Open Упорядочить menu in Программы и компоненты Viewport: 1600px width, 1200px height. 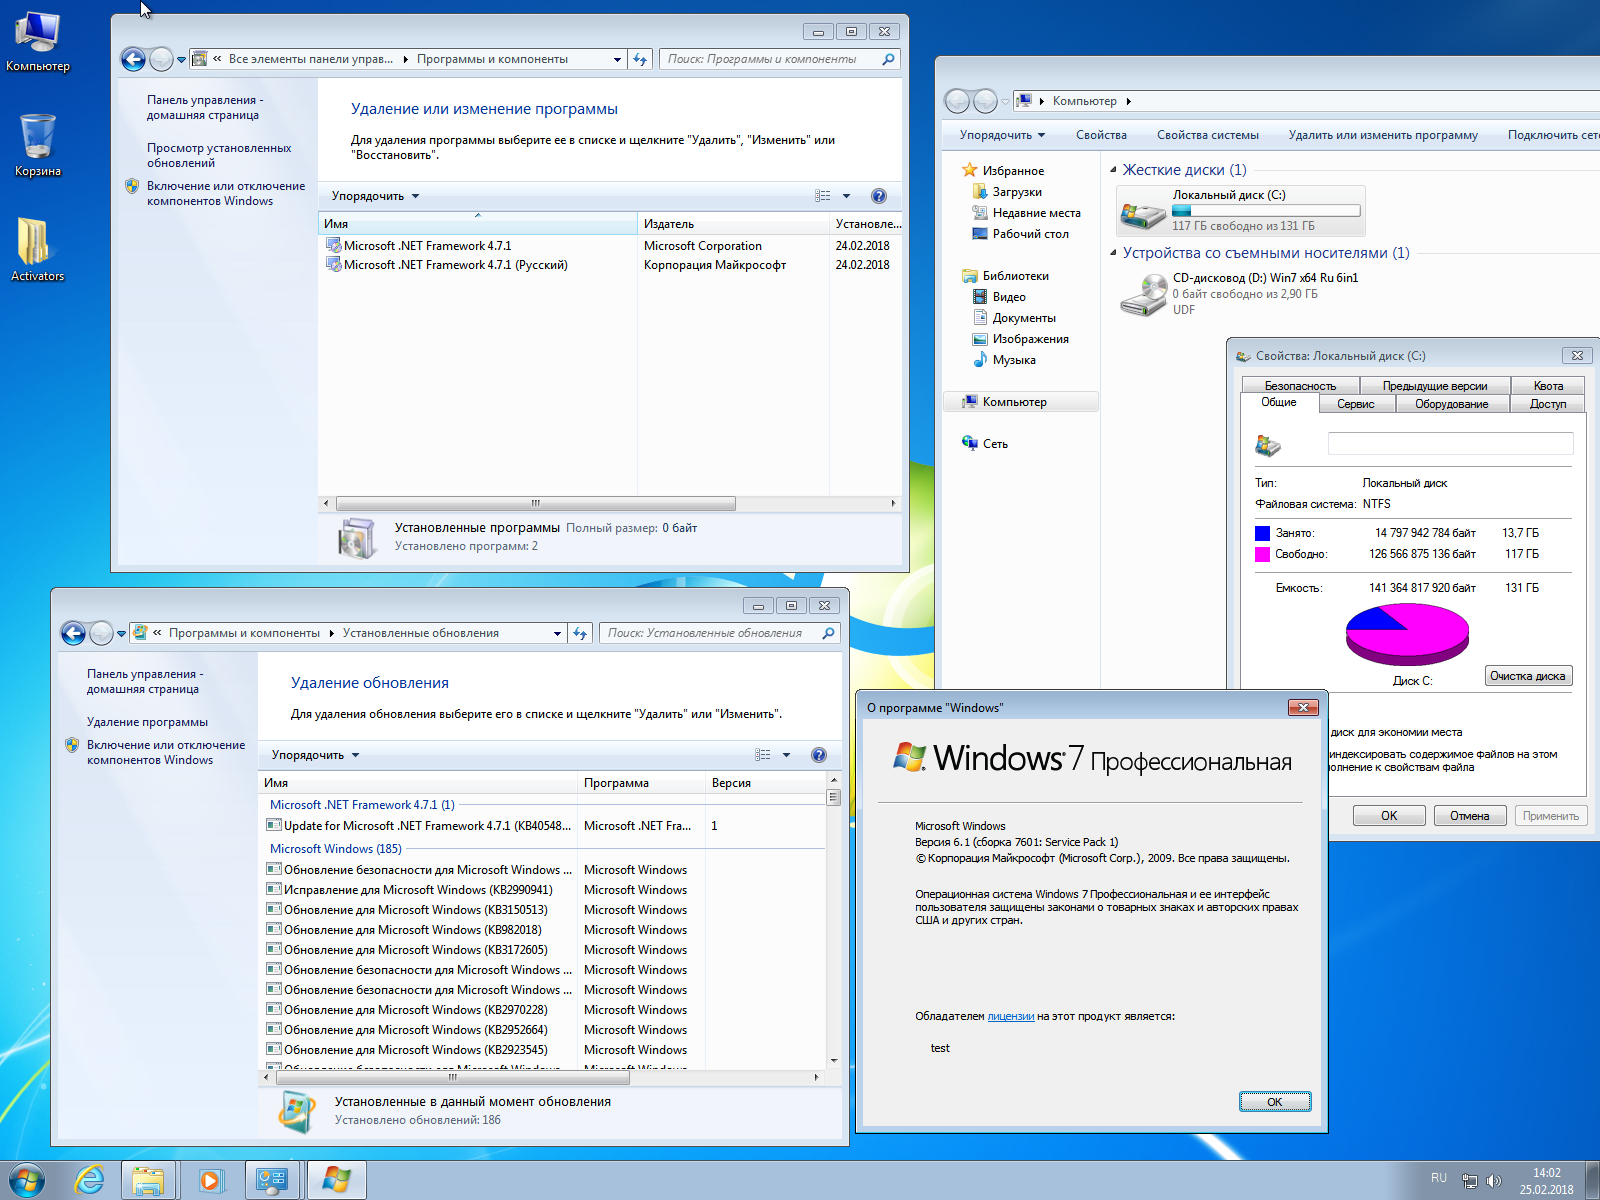point(376,196)
